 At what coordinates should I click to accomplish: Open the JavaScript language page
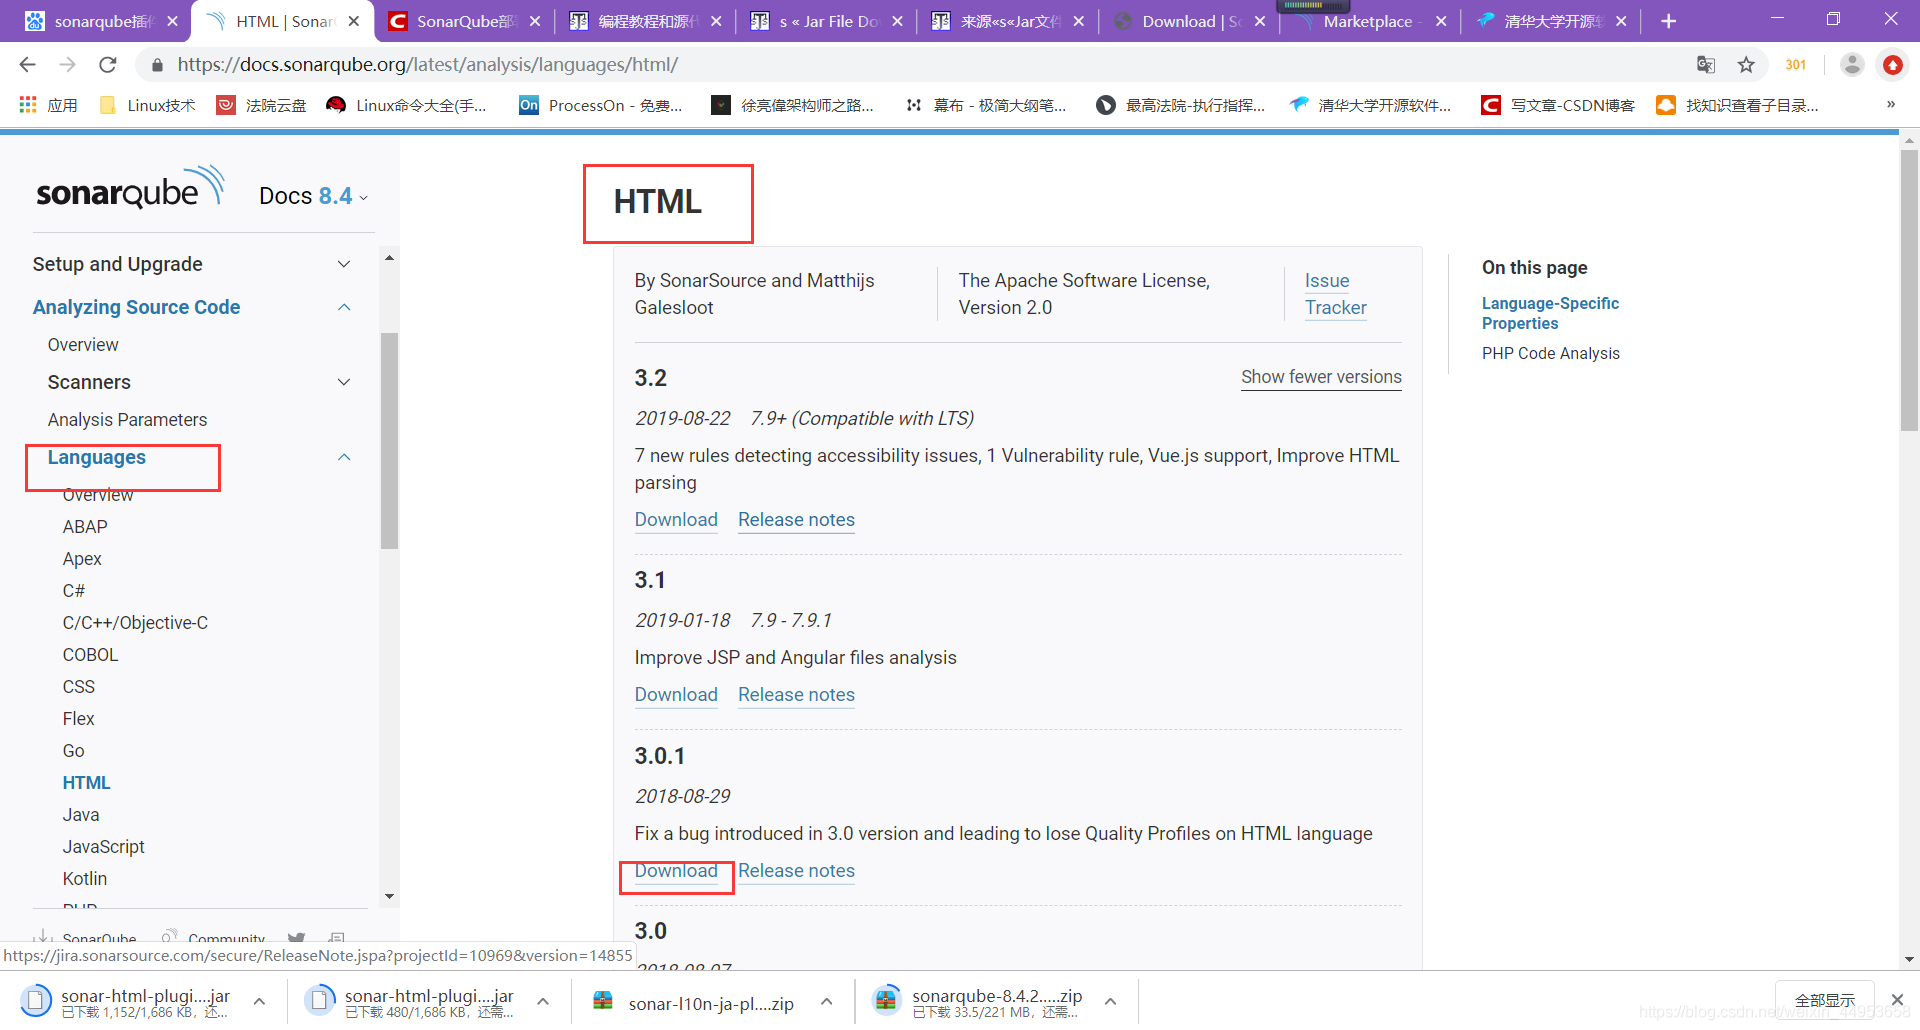103,847
